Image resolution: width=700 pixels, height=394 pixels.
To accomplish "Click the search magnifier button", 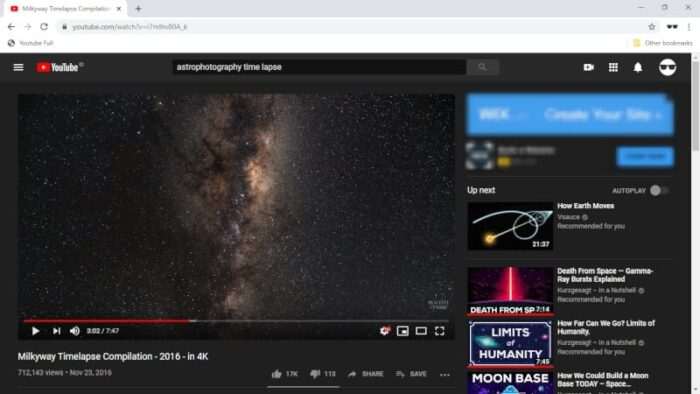I will (483, 67).
